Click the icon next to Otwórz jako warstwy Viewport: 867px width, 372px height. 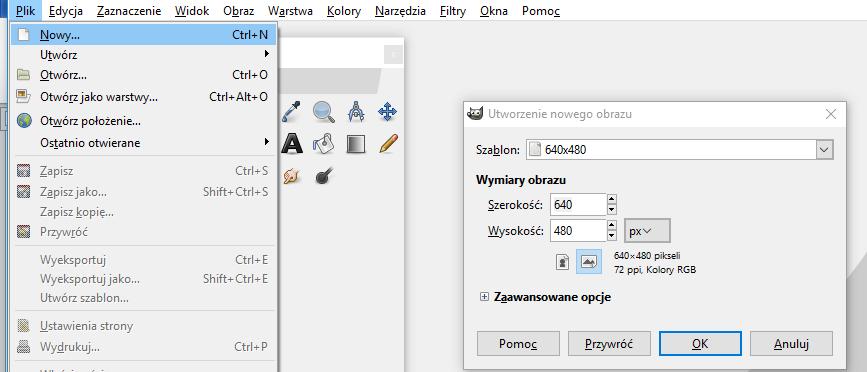(23, 97)
